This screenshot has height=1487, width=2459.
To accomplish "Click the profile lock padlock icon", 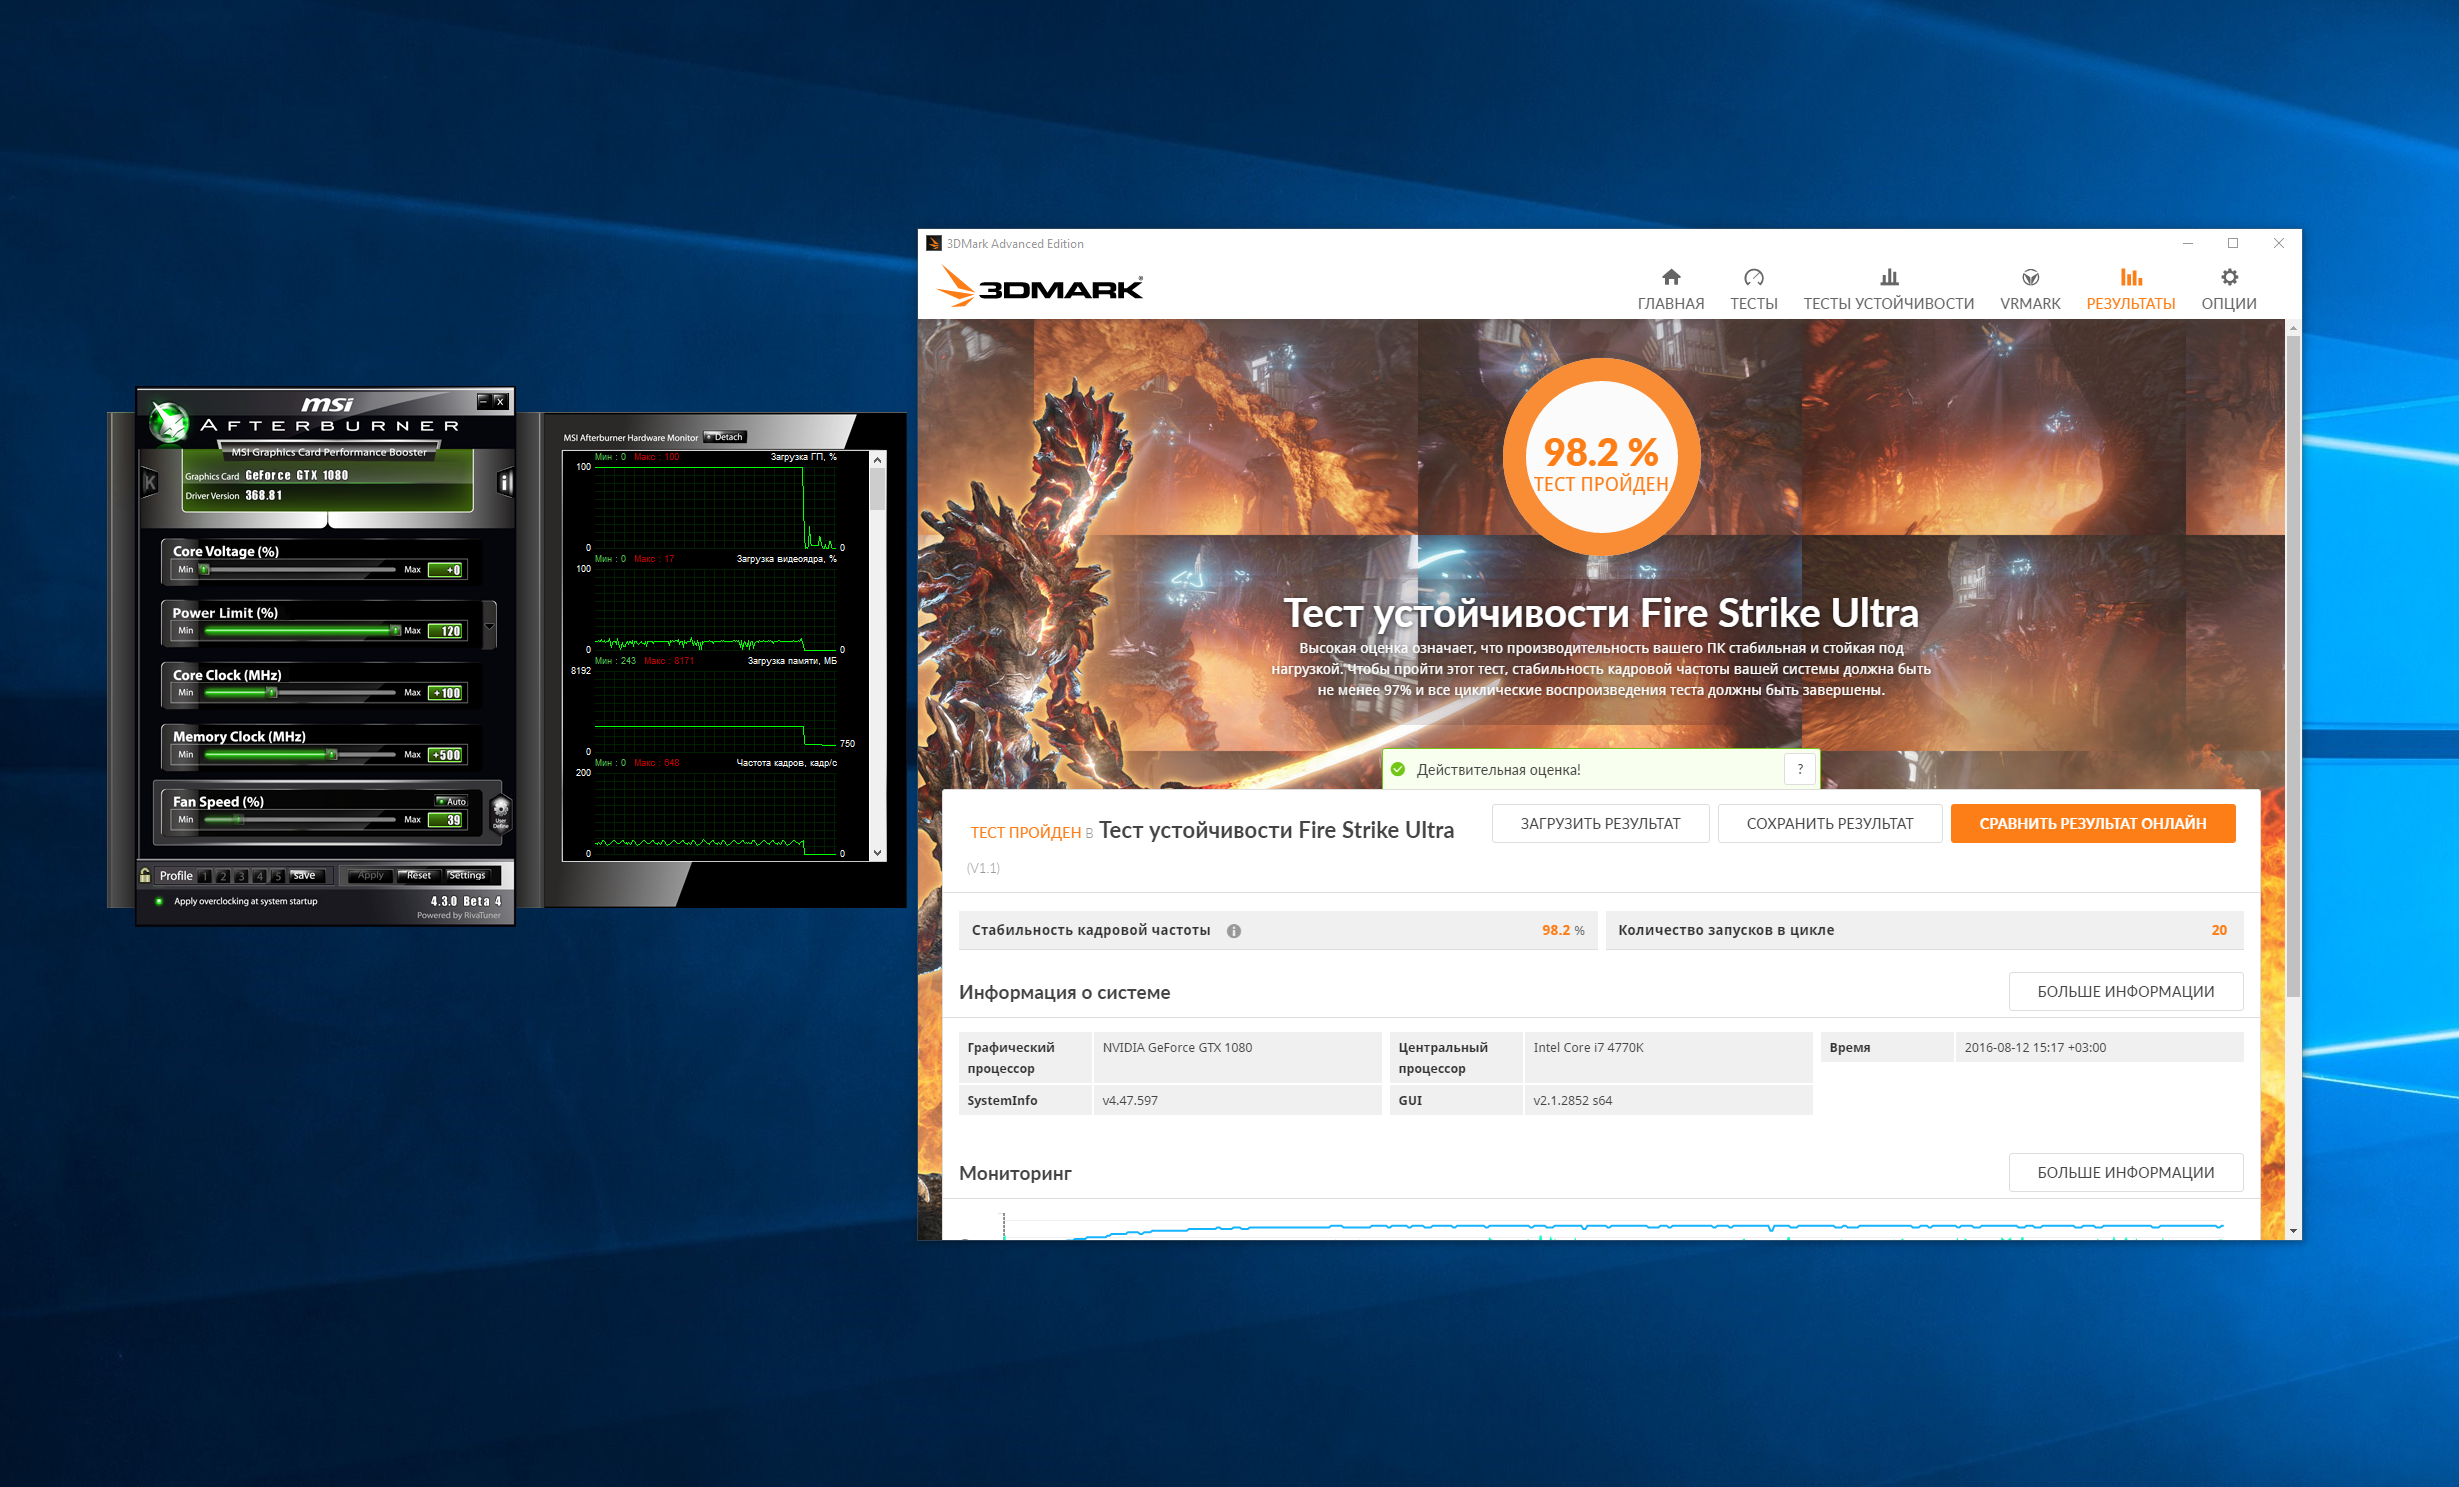I will [x=146, y=875].
